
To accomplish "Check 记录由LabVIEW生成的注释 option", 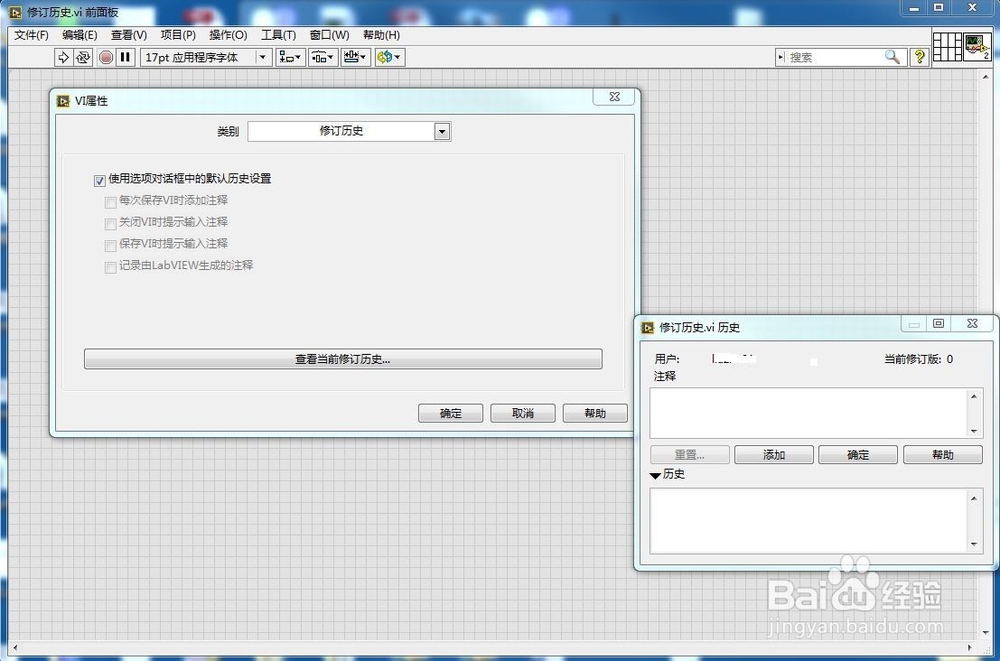I will coord(111,266).
